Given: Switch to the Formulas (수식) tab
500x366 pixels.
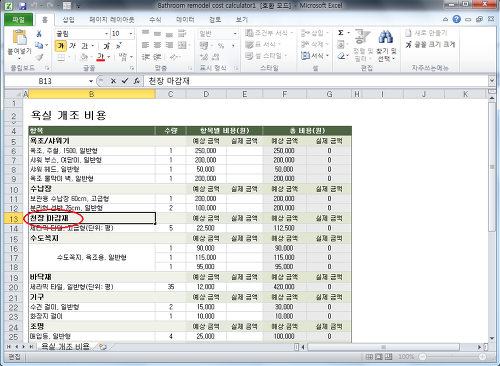Looking at the screenshot, I should [x=155, y=19].
